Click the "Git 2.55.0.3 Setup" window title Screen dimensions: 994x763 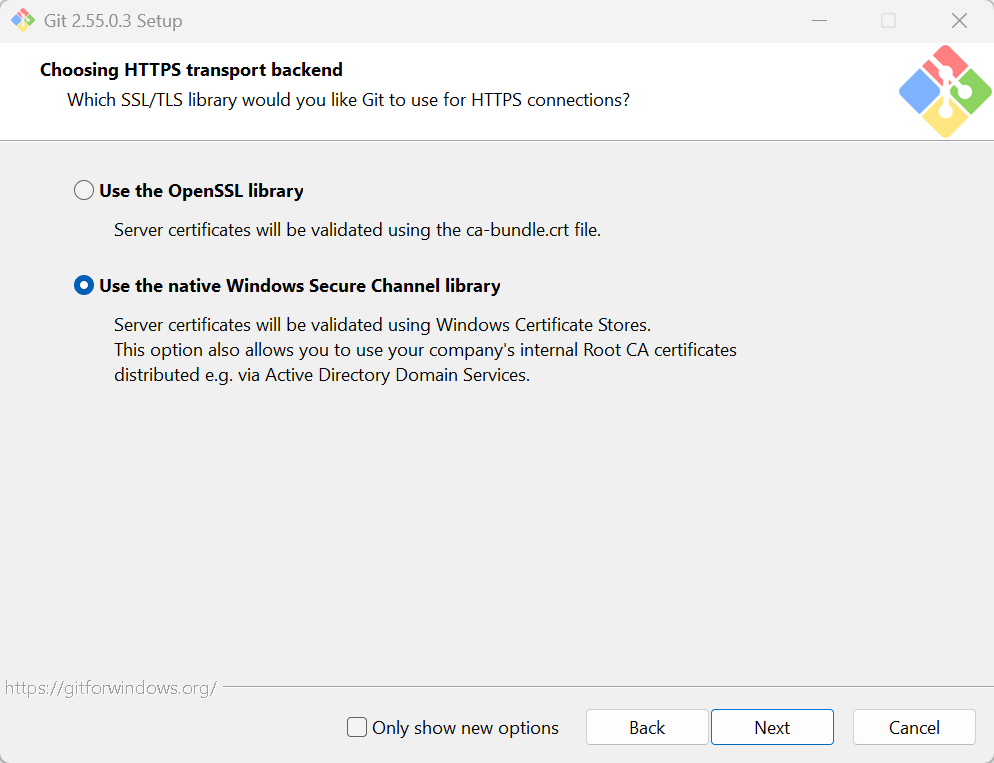(113, 21)
